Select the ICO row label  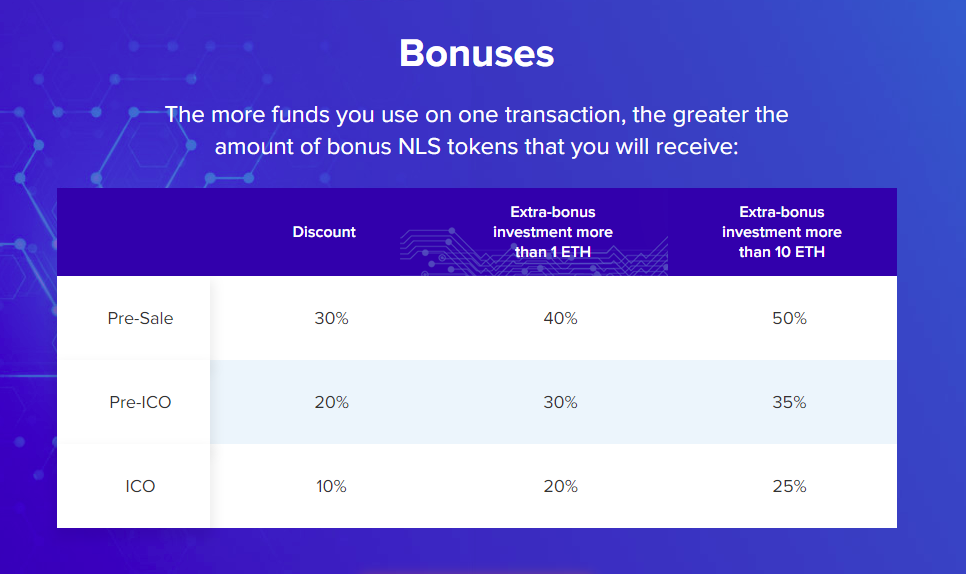(x=140, y=487)
